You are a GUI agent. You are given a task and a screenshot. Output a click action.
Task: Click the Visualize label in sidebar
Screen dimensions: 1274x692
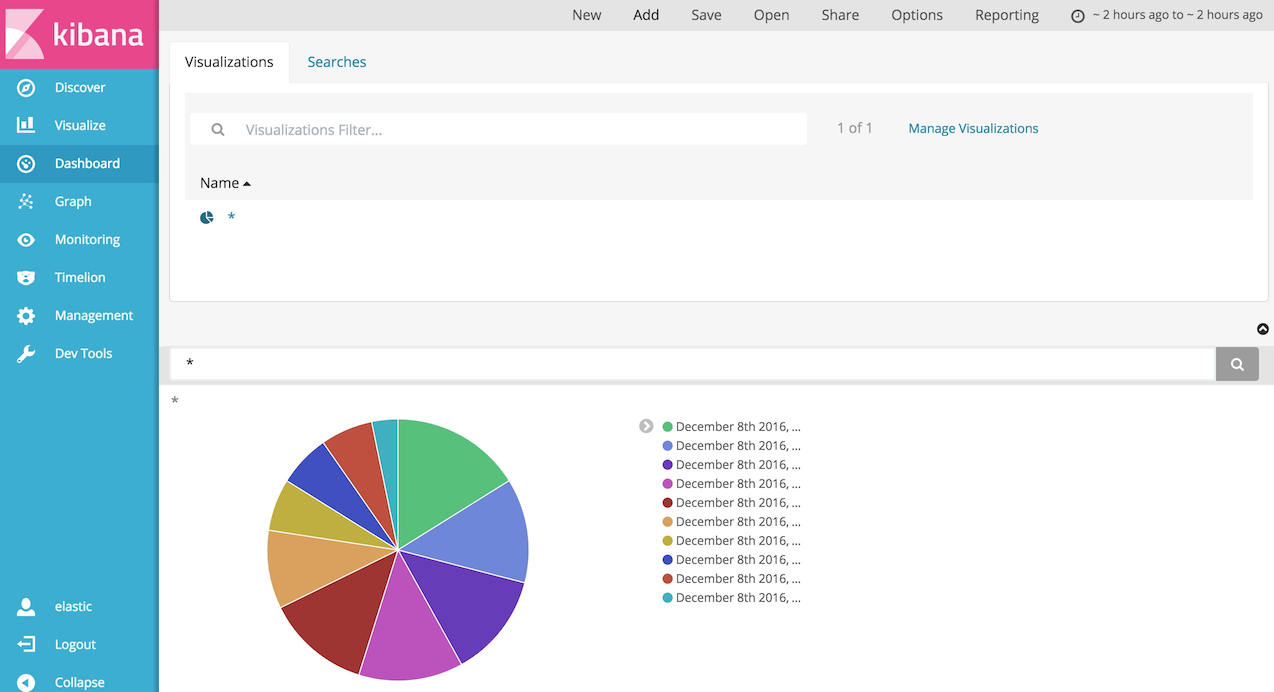click(80, 126)
